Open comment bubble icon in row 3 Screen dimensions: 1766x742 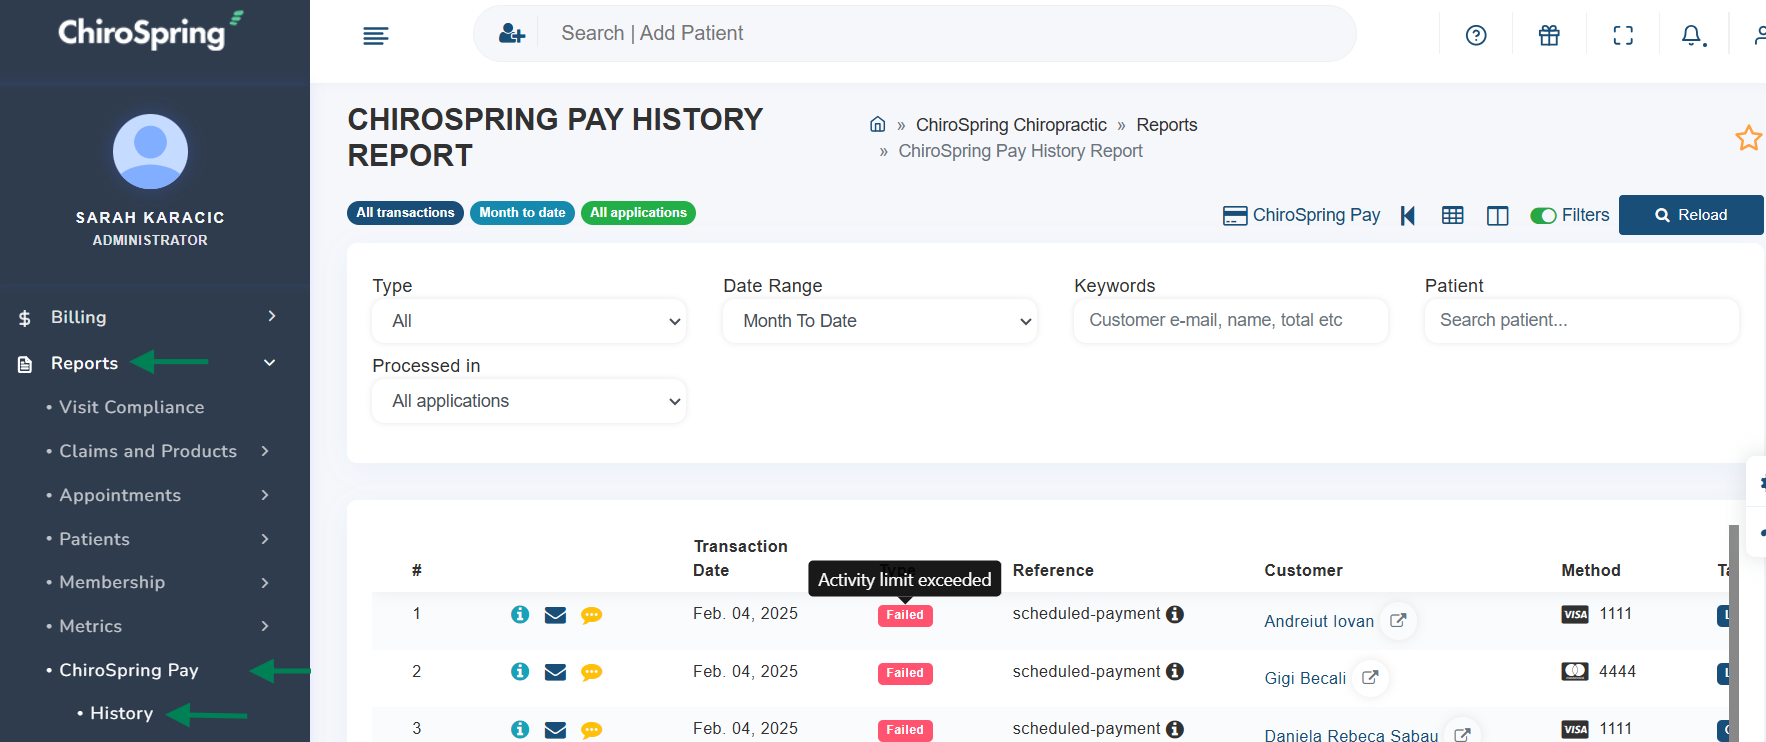click(x=591, y=730)
